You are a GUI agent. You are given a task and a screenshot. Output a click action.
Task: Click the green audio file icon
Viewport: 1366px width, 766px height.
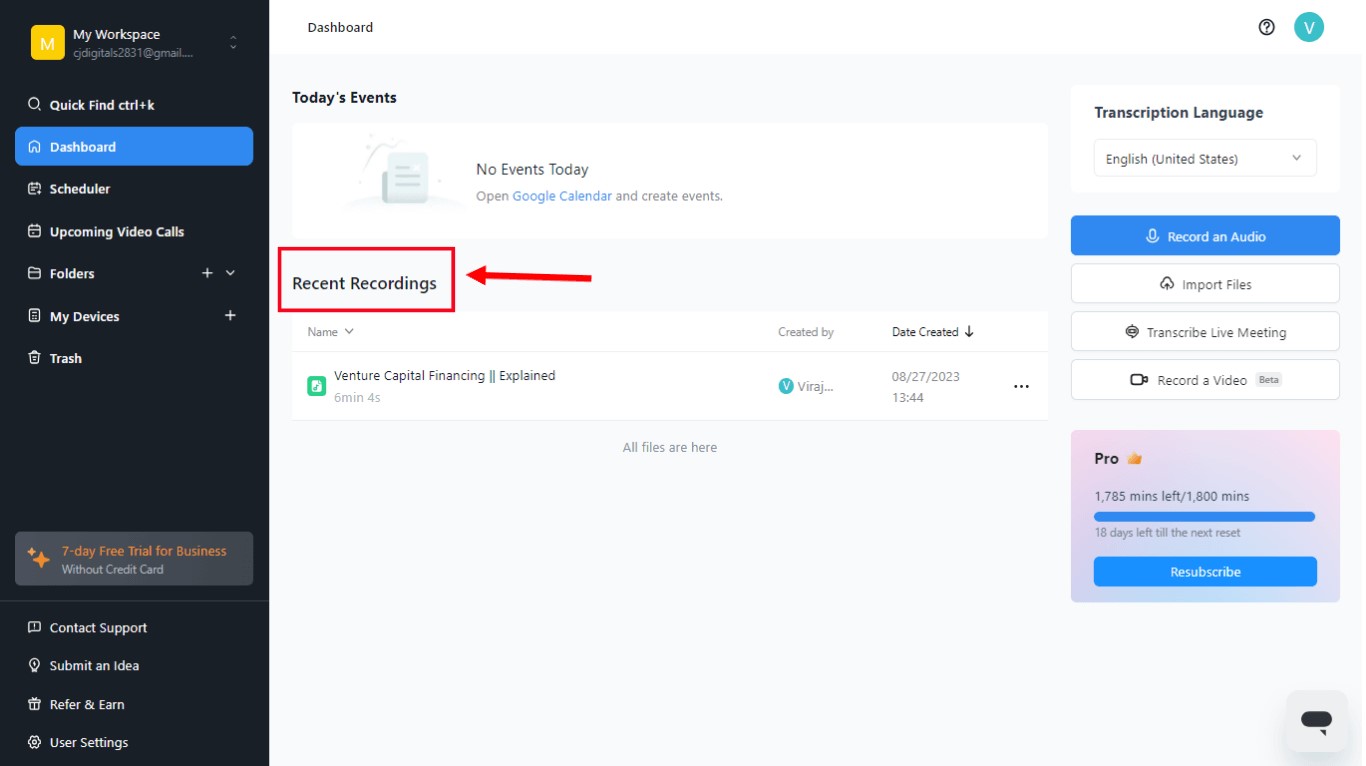[x=316, y=386]
